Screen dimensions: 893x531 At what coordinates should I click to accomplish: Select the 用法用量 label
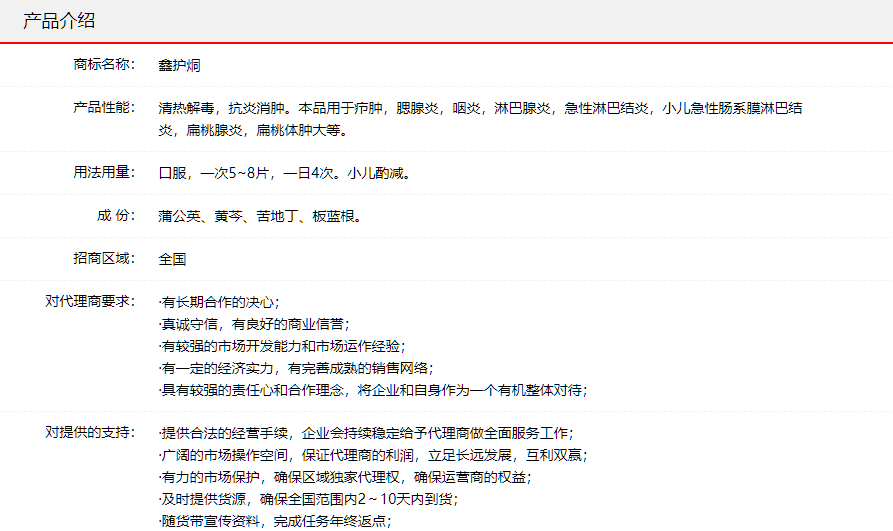tap(104, 171)
